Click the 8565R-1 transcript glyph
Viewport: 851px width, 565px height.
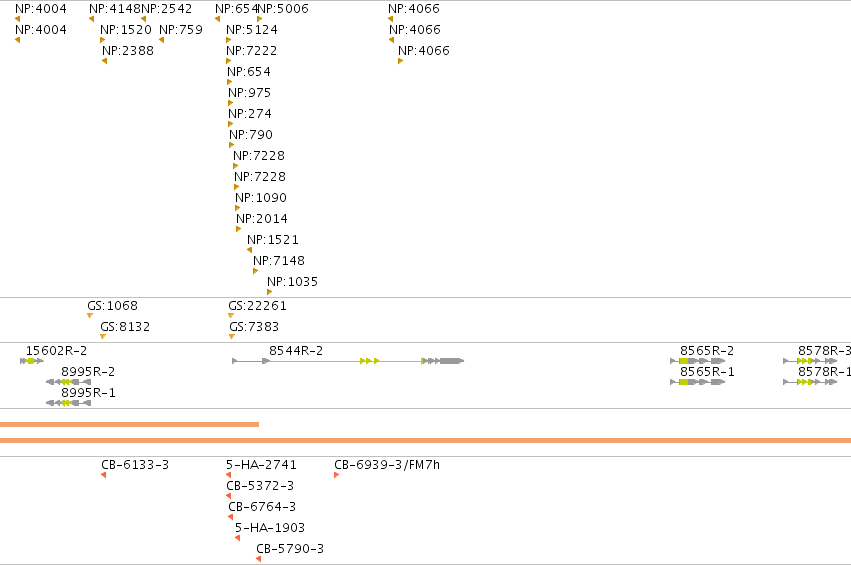click(698, 382)
